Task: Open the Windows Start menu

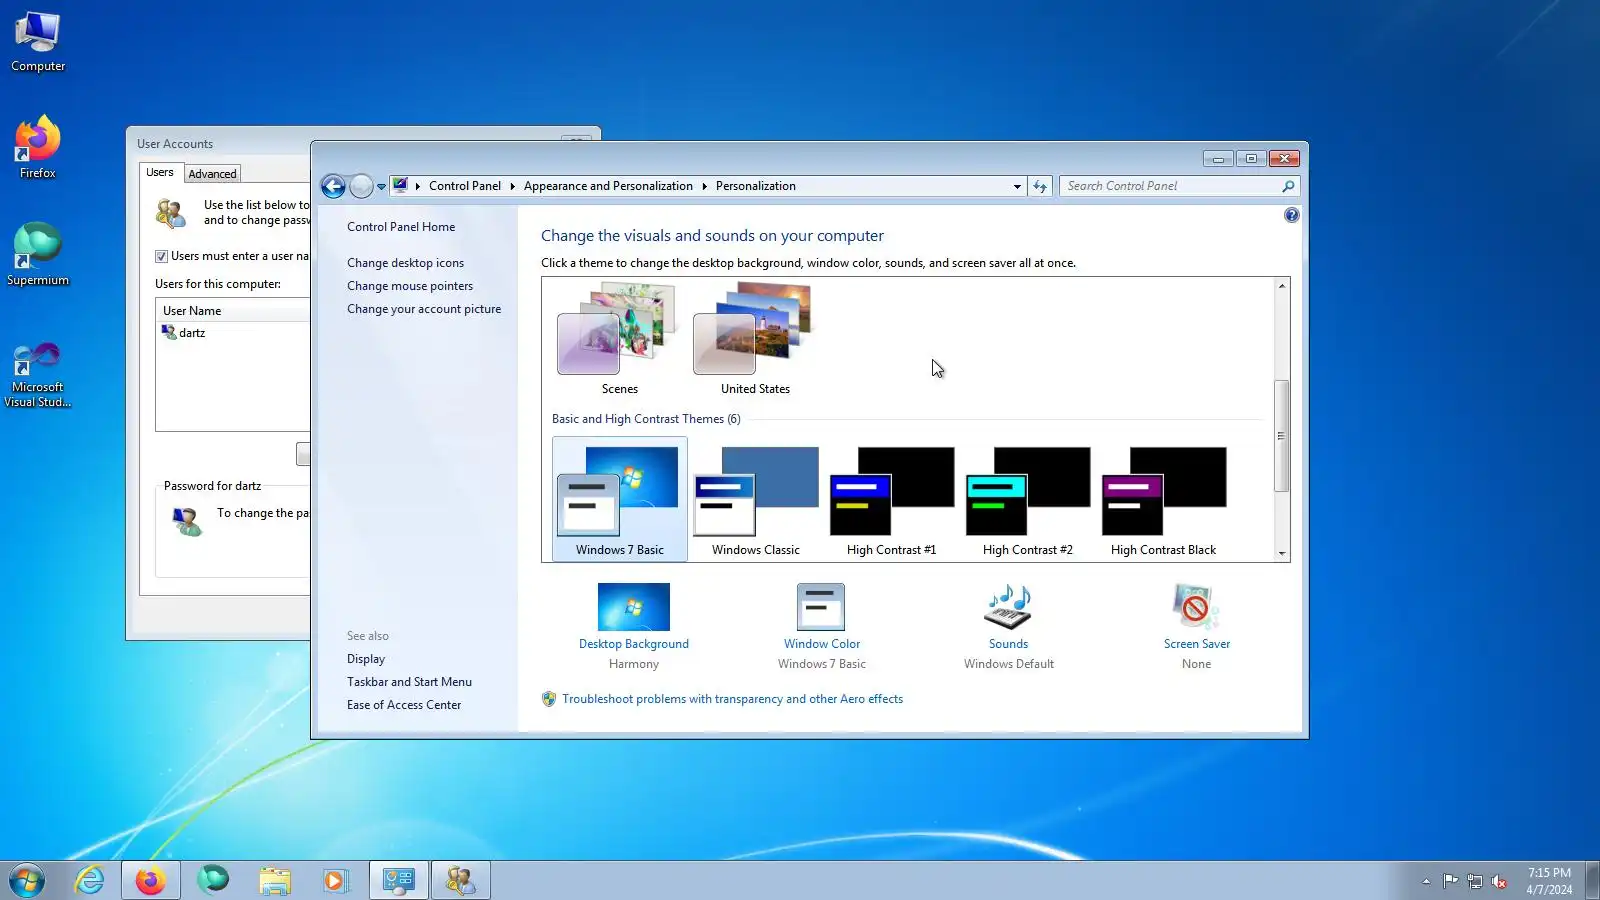Action: coord(27,880)
